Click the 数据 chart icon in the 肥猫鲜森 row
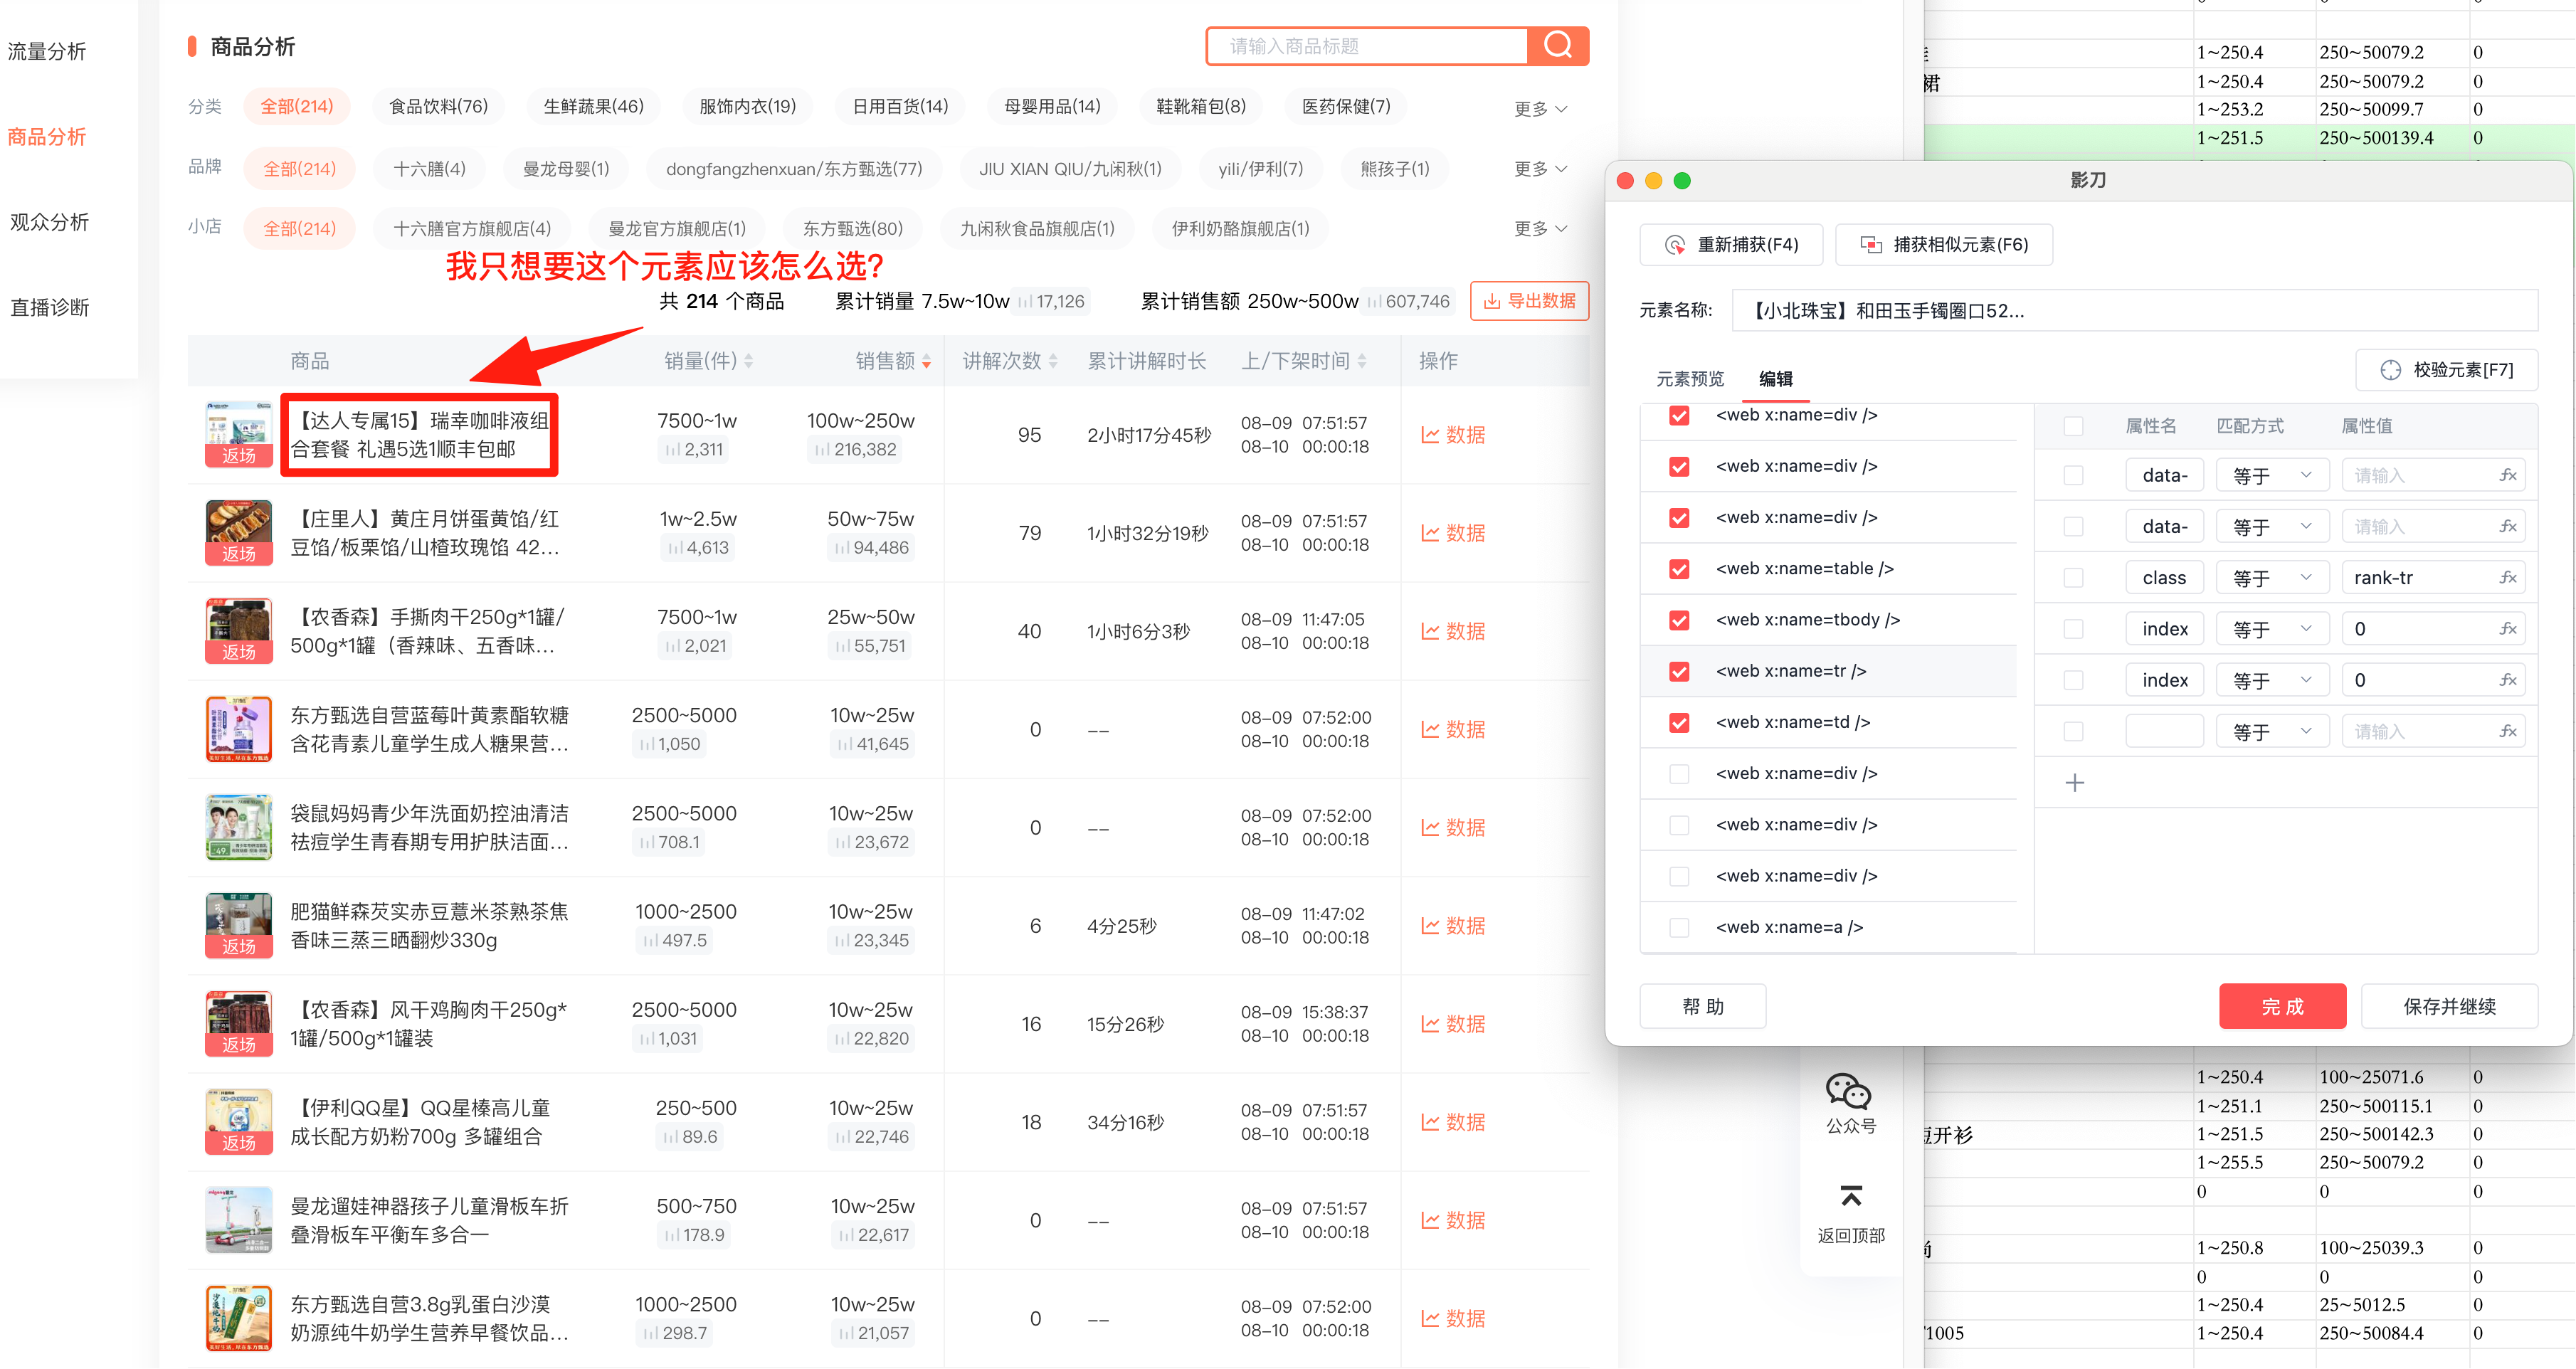Viewport: 2576px width, 1369px height. tap(1430, 925)
